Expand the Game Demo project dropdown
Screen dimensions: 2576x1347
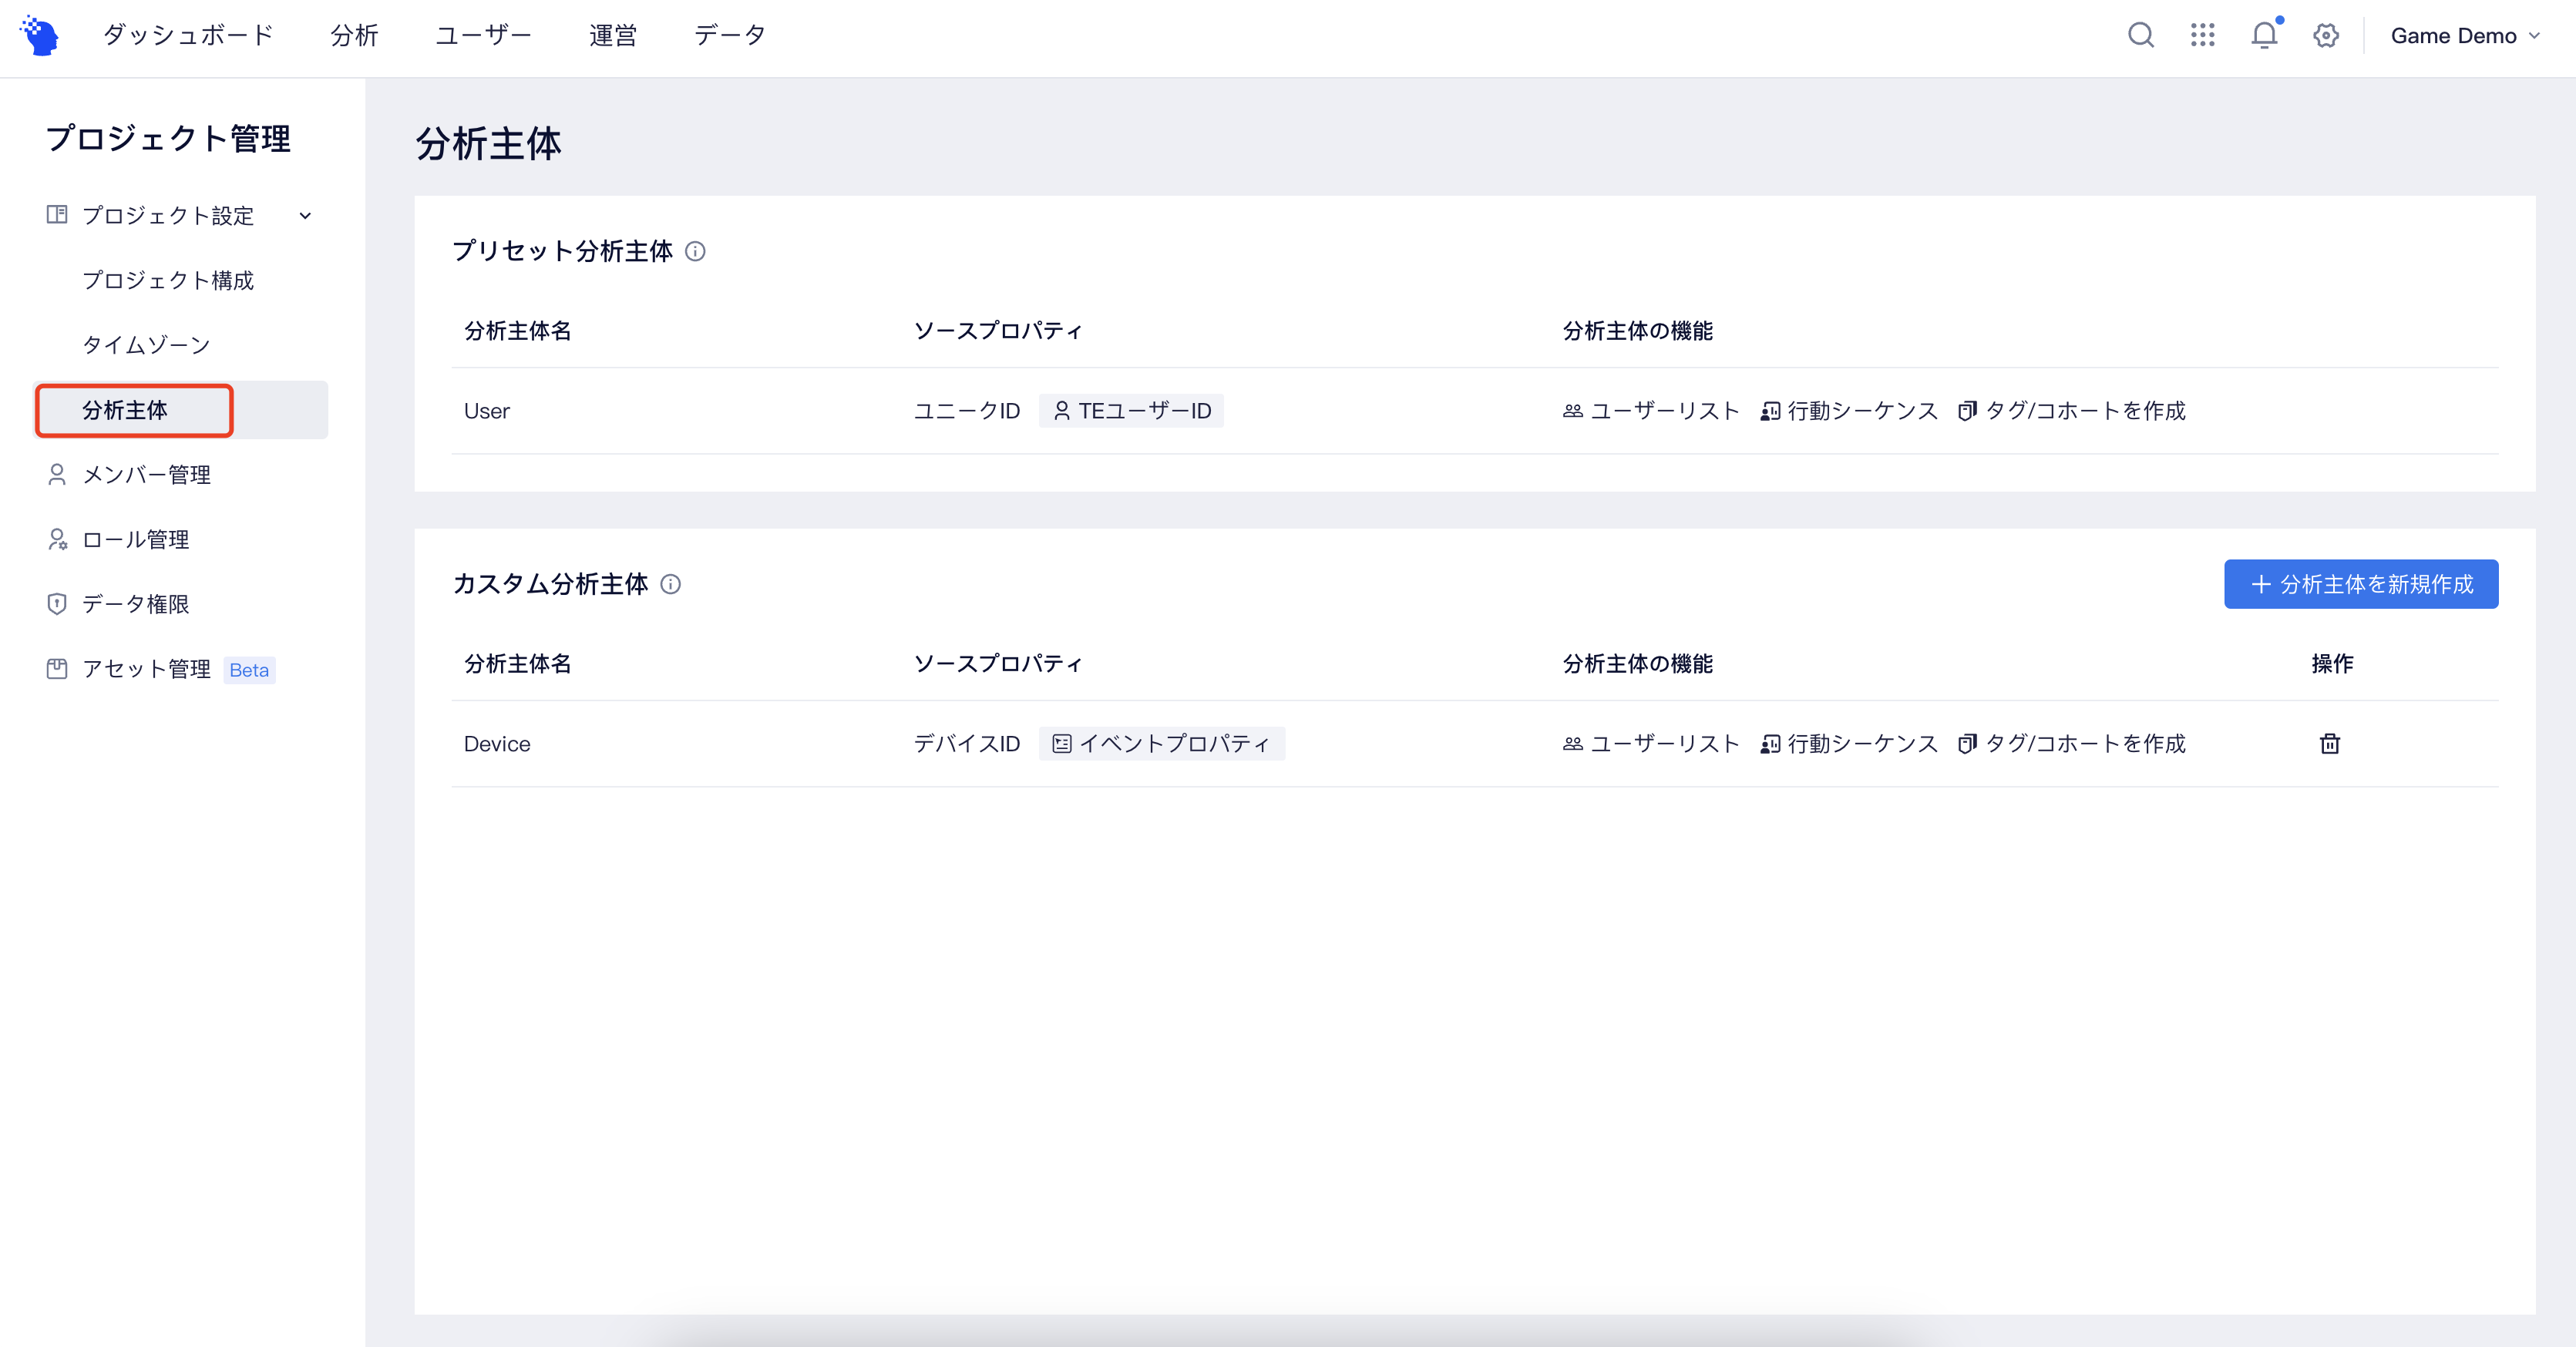click(2465, 36)
